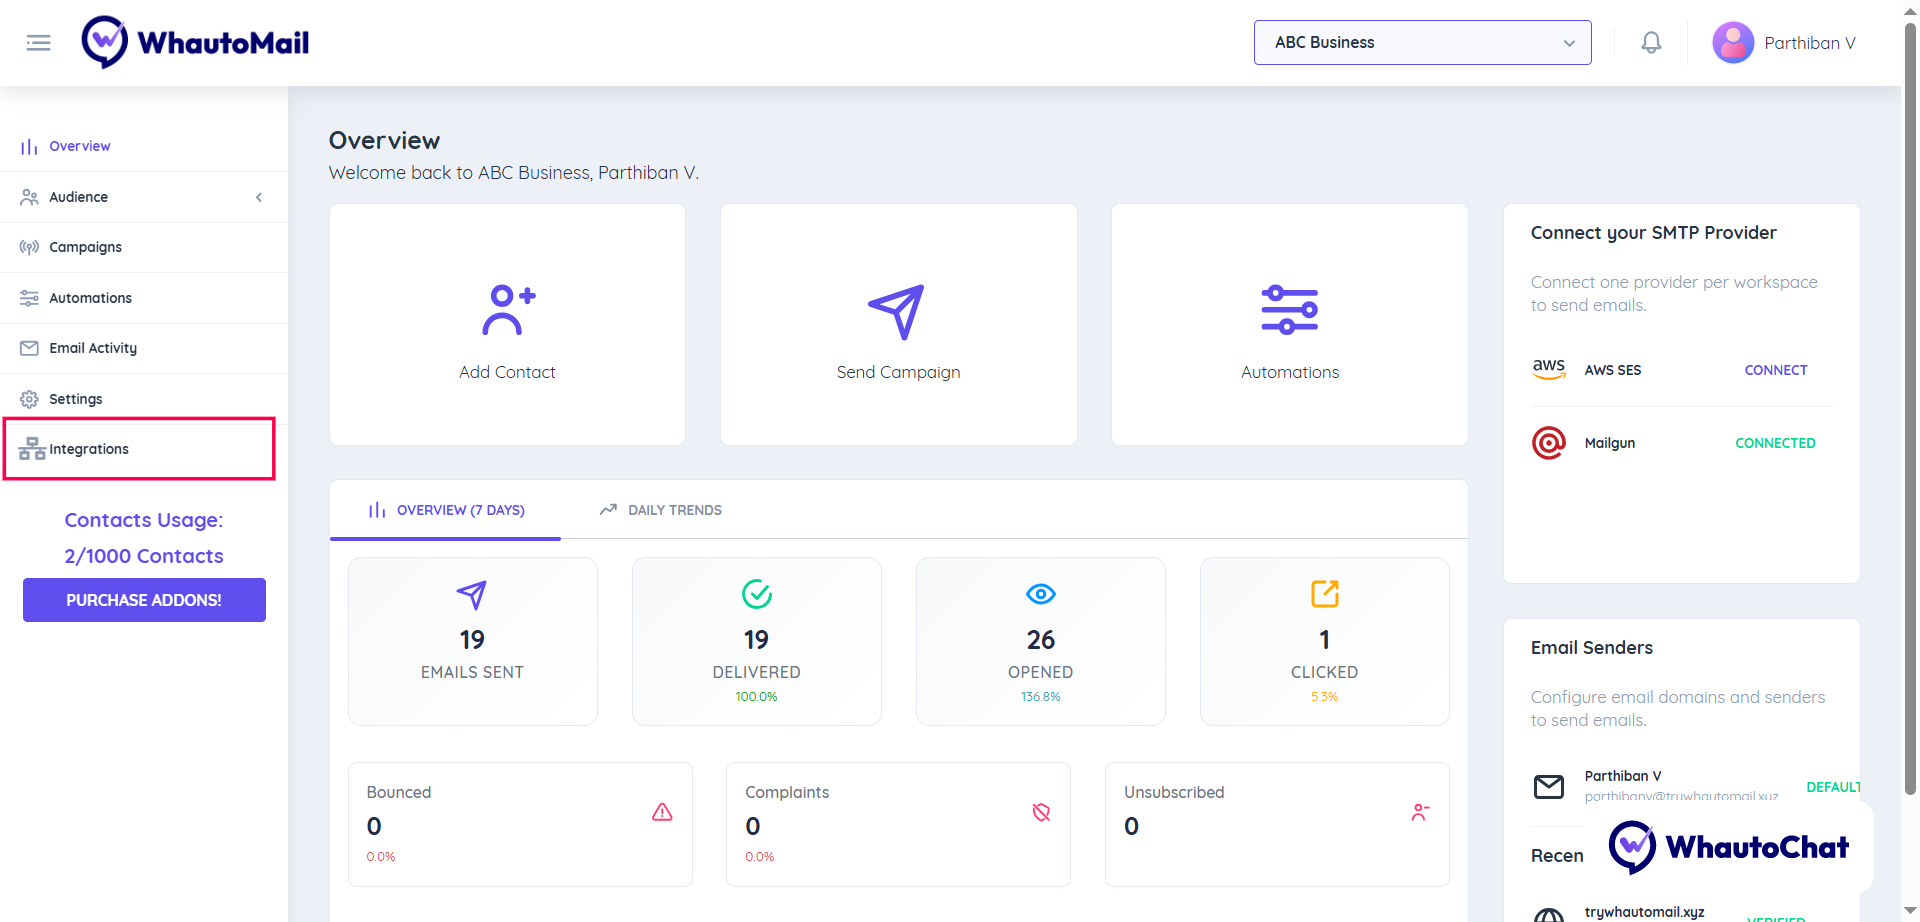Switch to the Daily Trends tab
Image resolution: width=1920 pixels, height=922 pixels.
click(661, 510)
